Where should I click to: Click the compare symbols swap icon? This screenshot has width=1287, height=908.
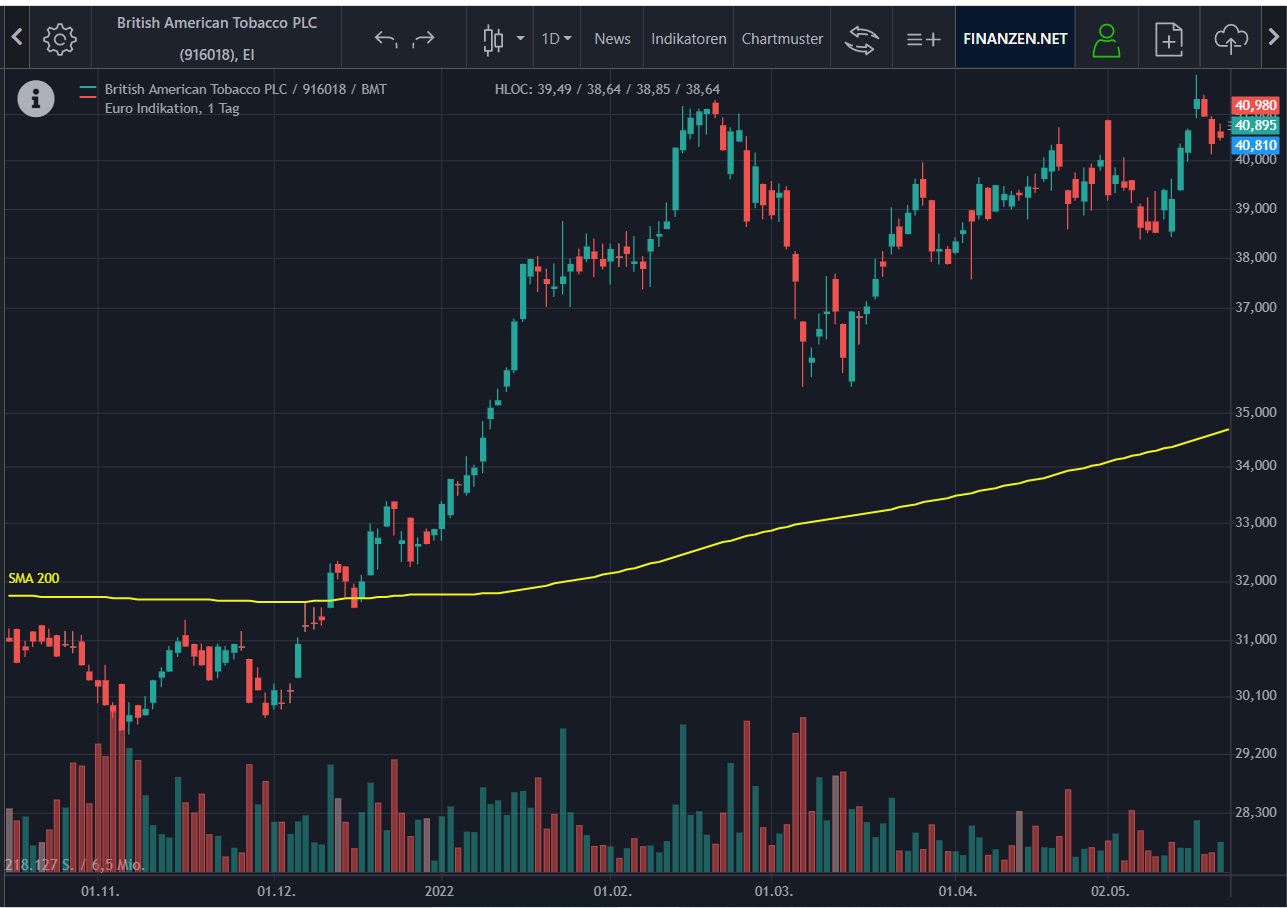(x=860, y=39)
